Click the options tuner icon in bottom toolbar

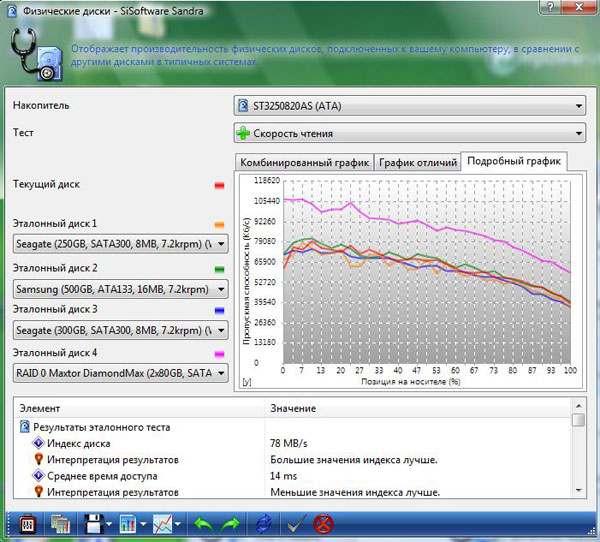pyautogui.click(x=28, y=524)
